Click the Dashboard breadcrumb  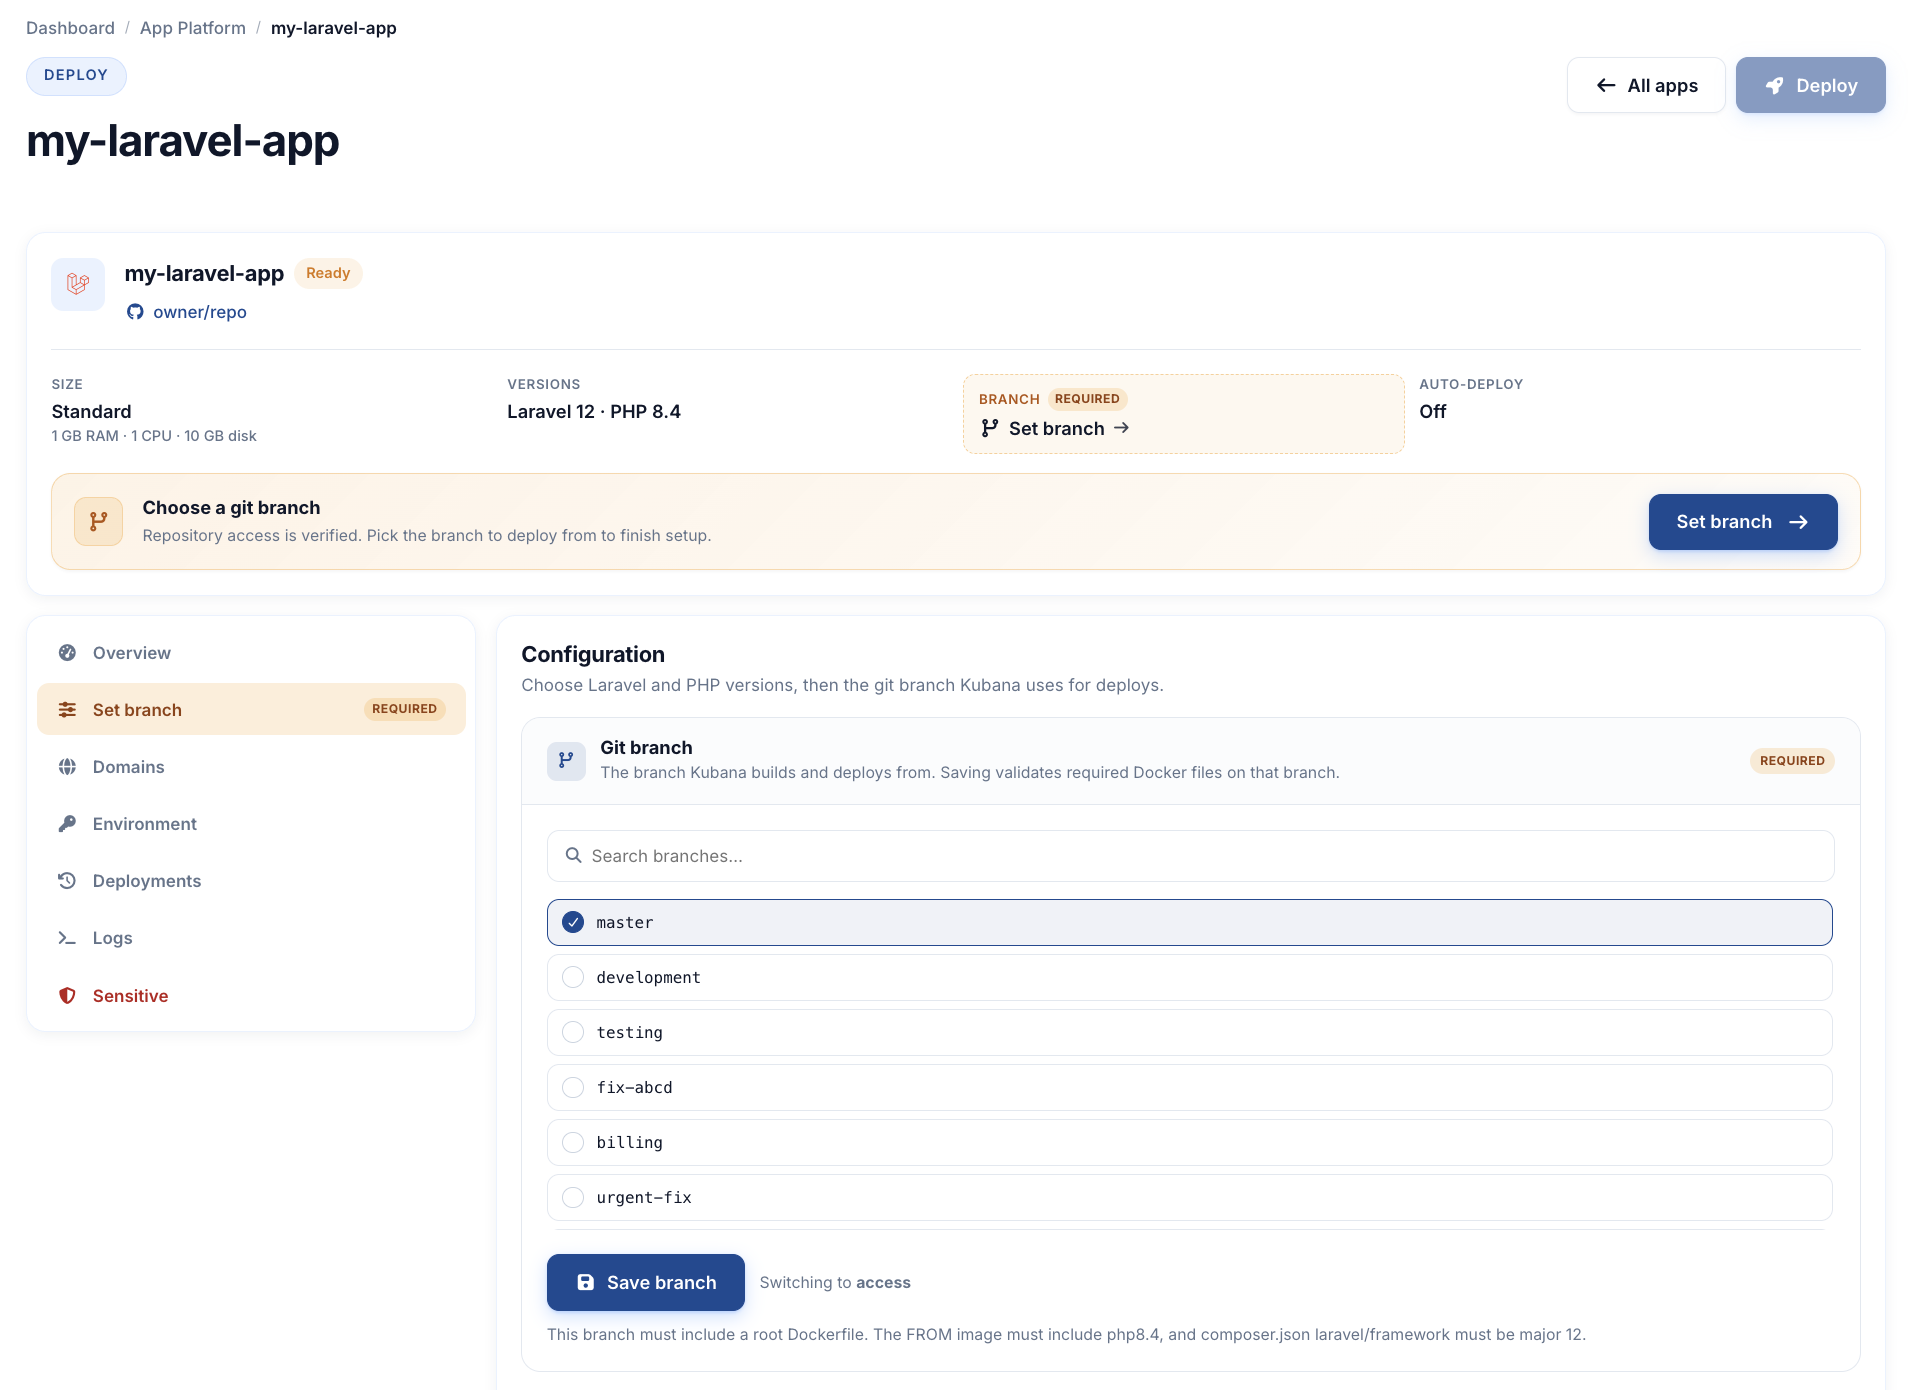70,28
